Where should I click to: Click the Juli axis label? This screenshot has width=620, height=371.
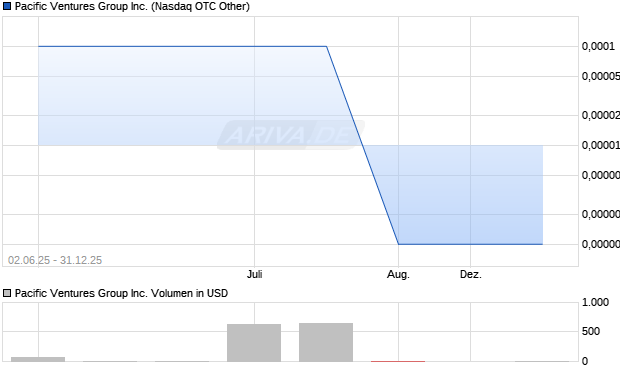pos(254,274)
